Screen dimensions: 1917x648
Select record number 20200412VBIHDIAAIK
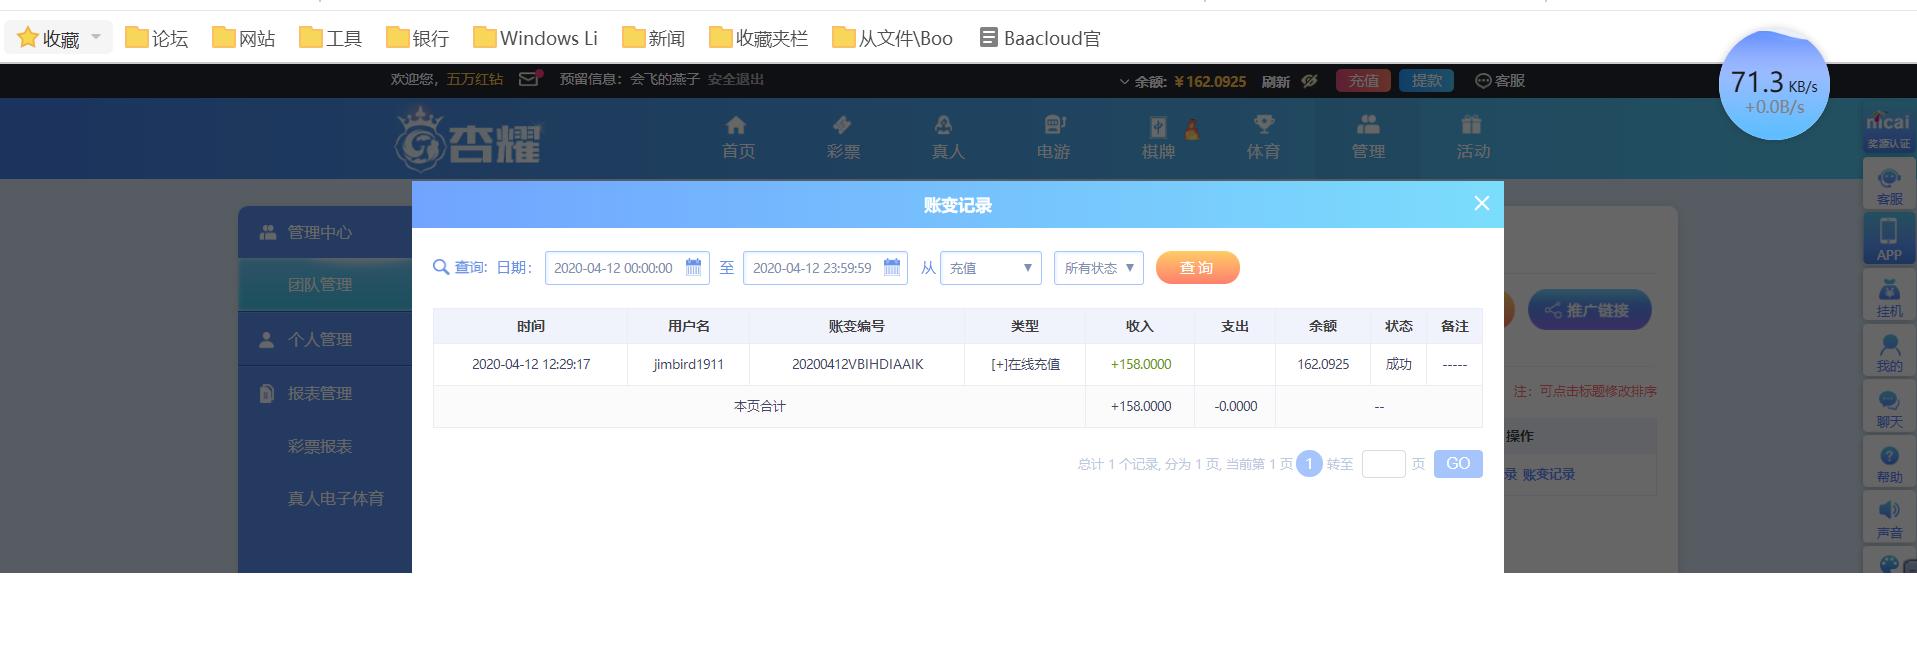[x=857, y=364]
